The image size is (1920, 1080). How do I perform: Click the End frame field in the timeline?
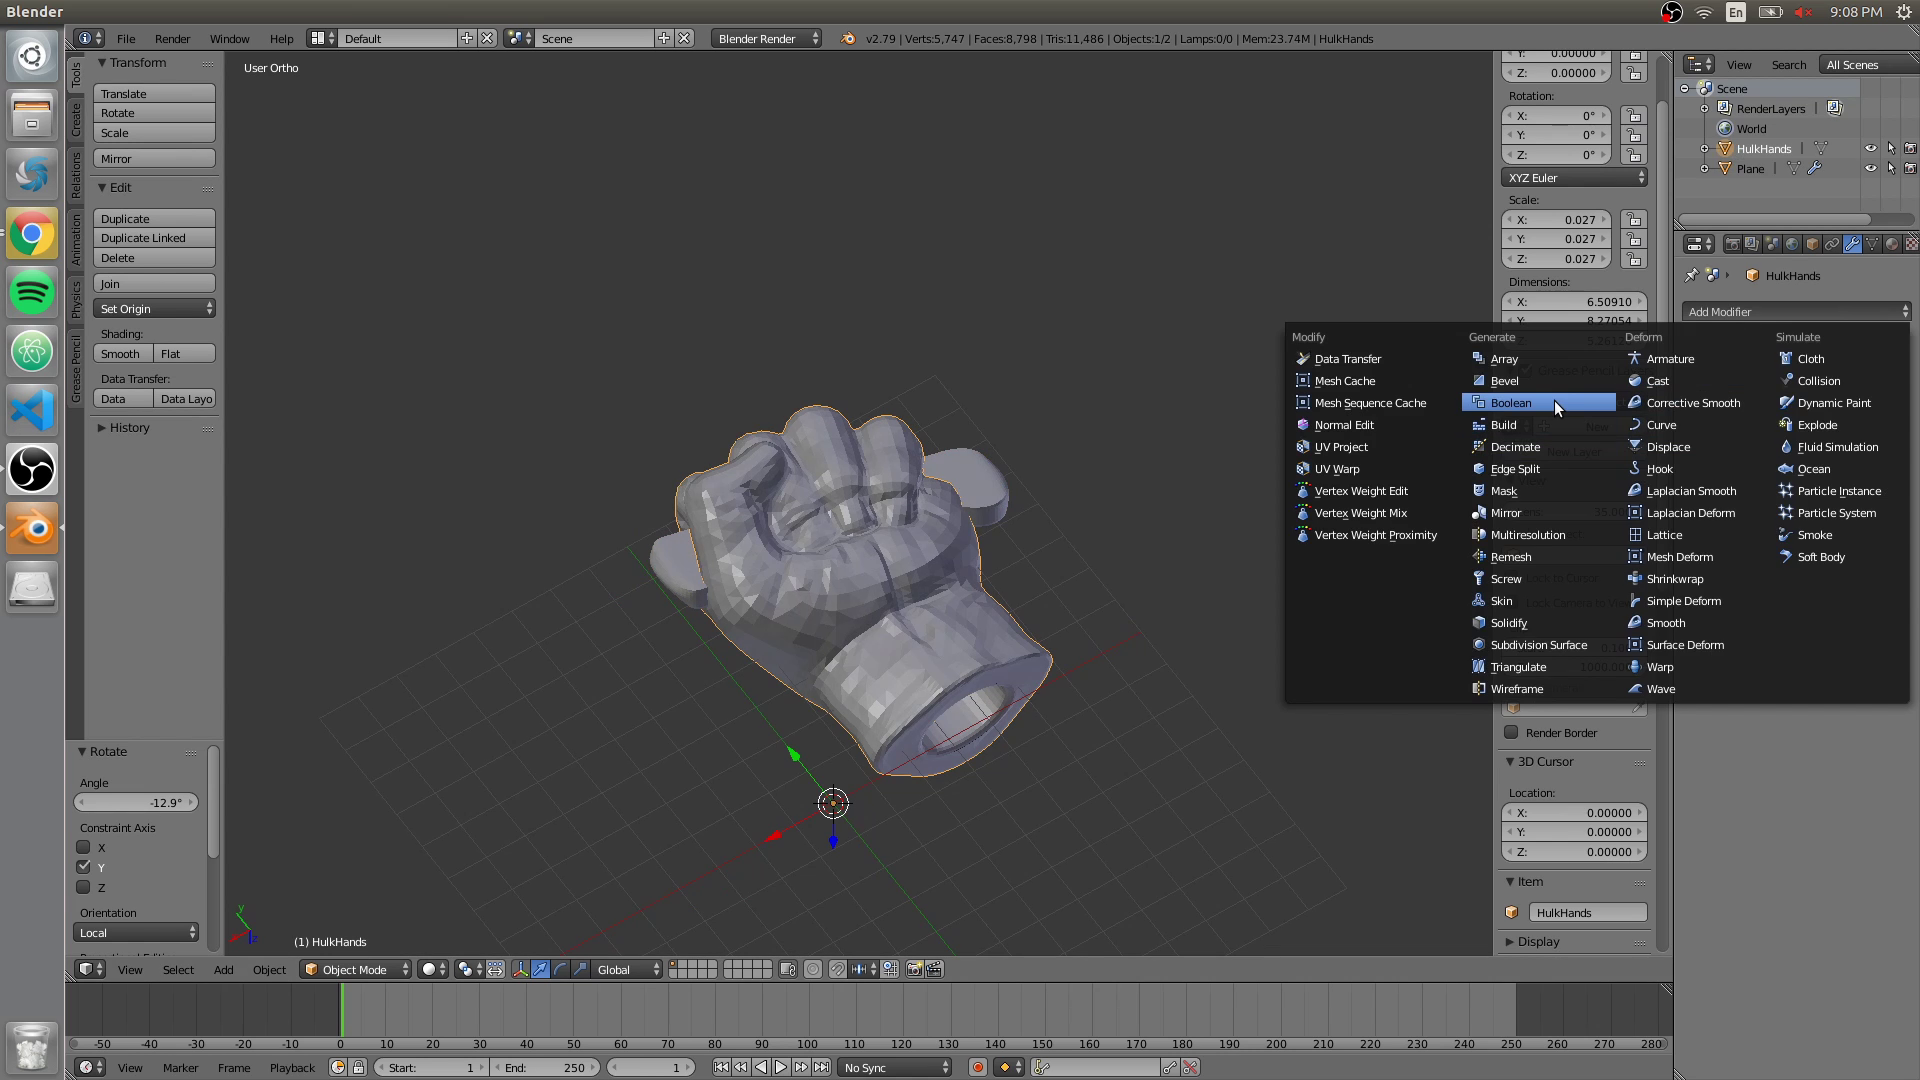(545, 1067)
